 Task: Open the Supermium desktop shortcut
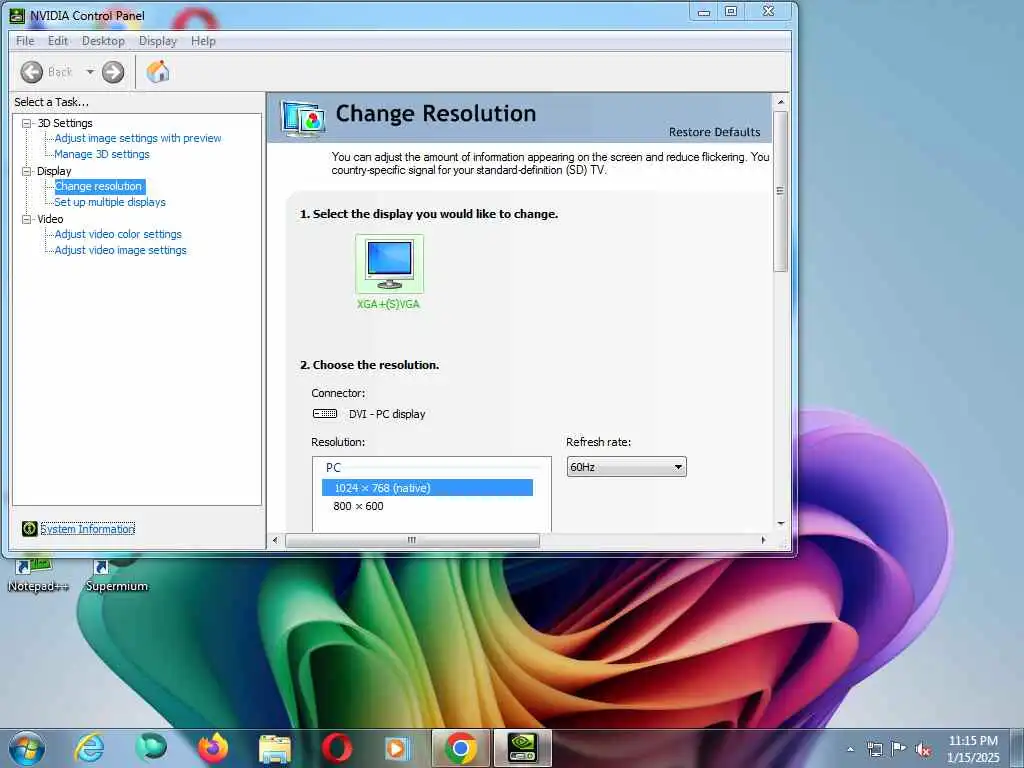coord(117,575)
